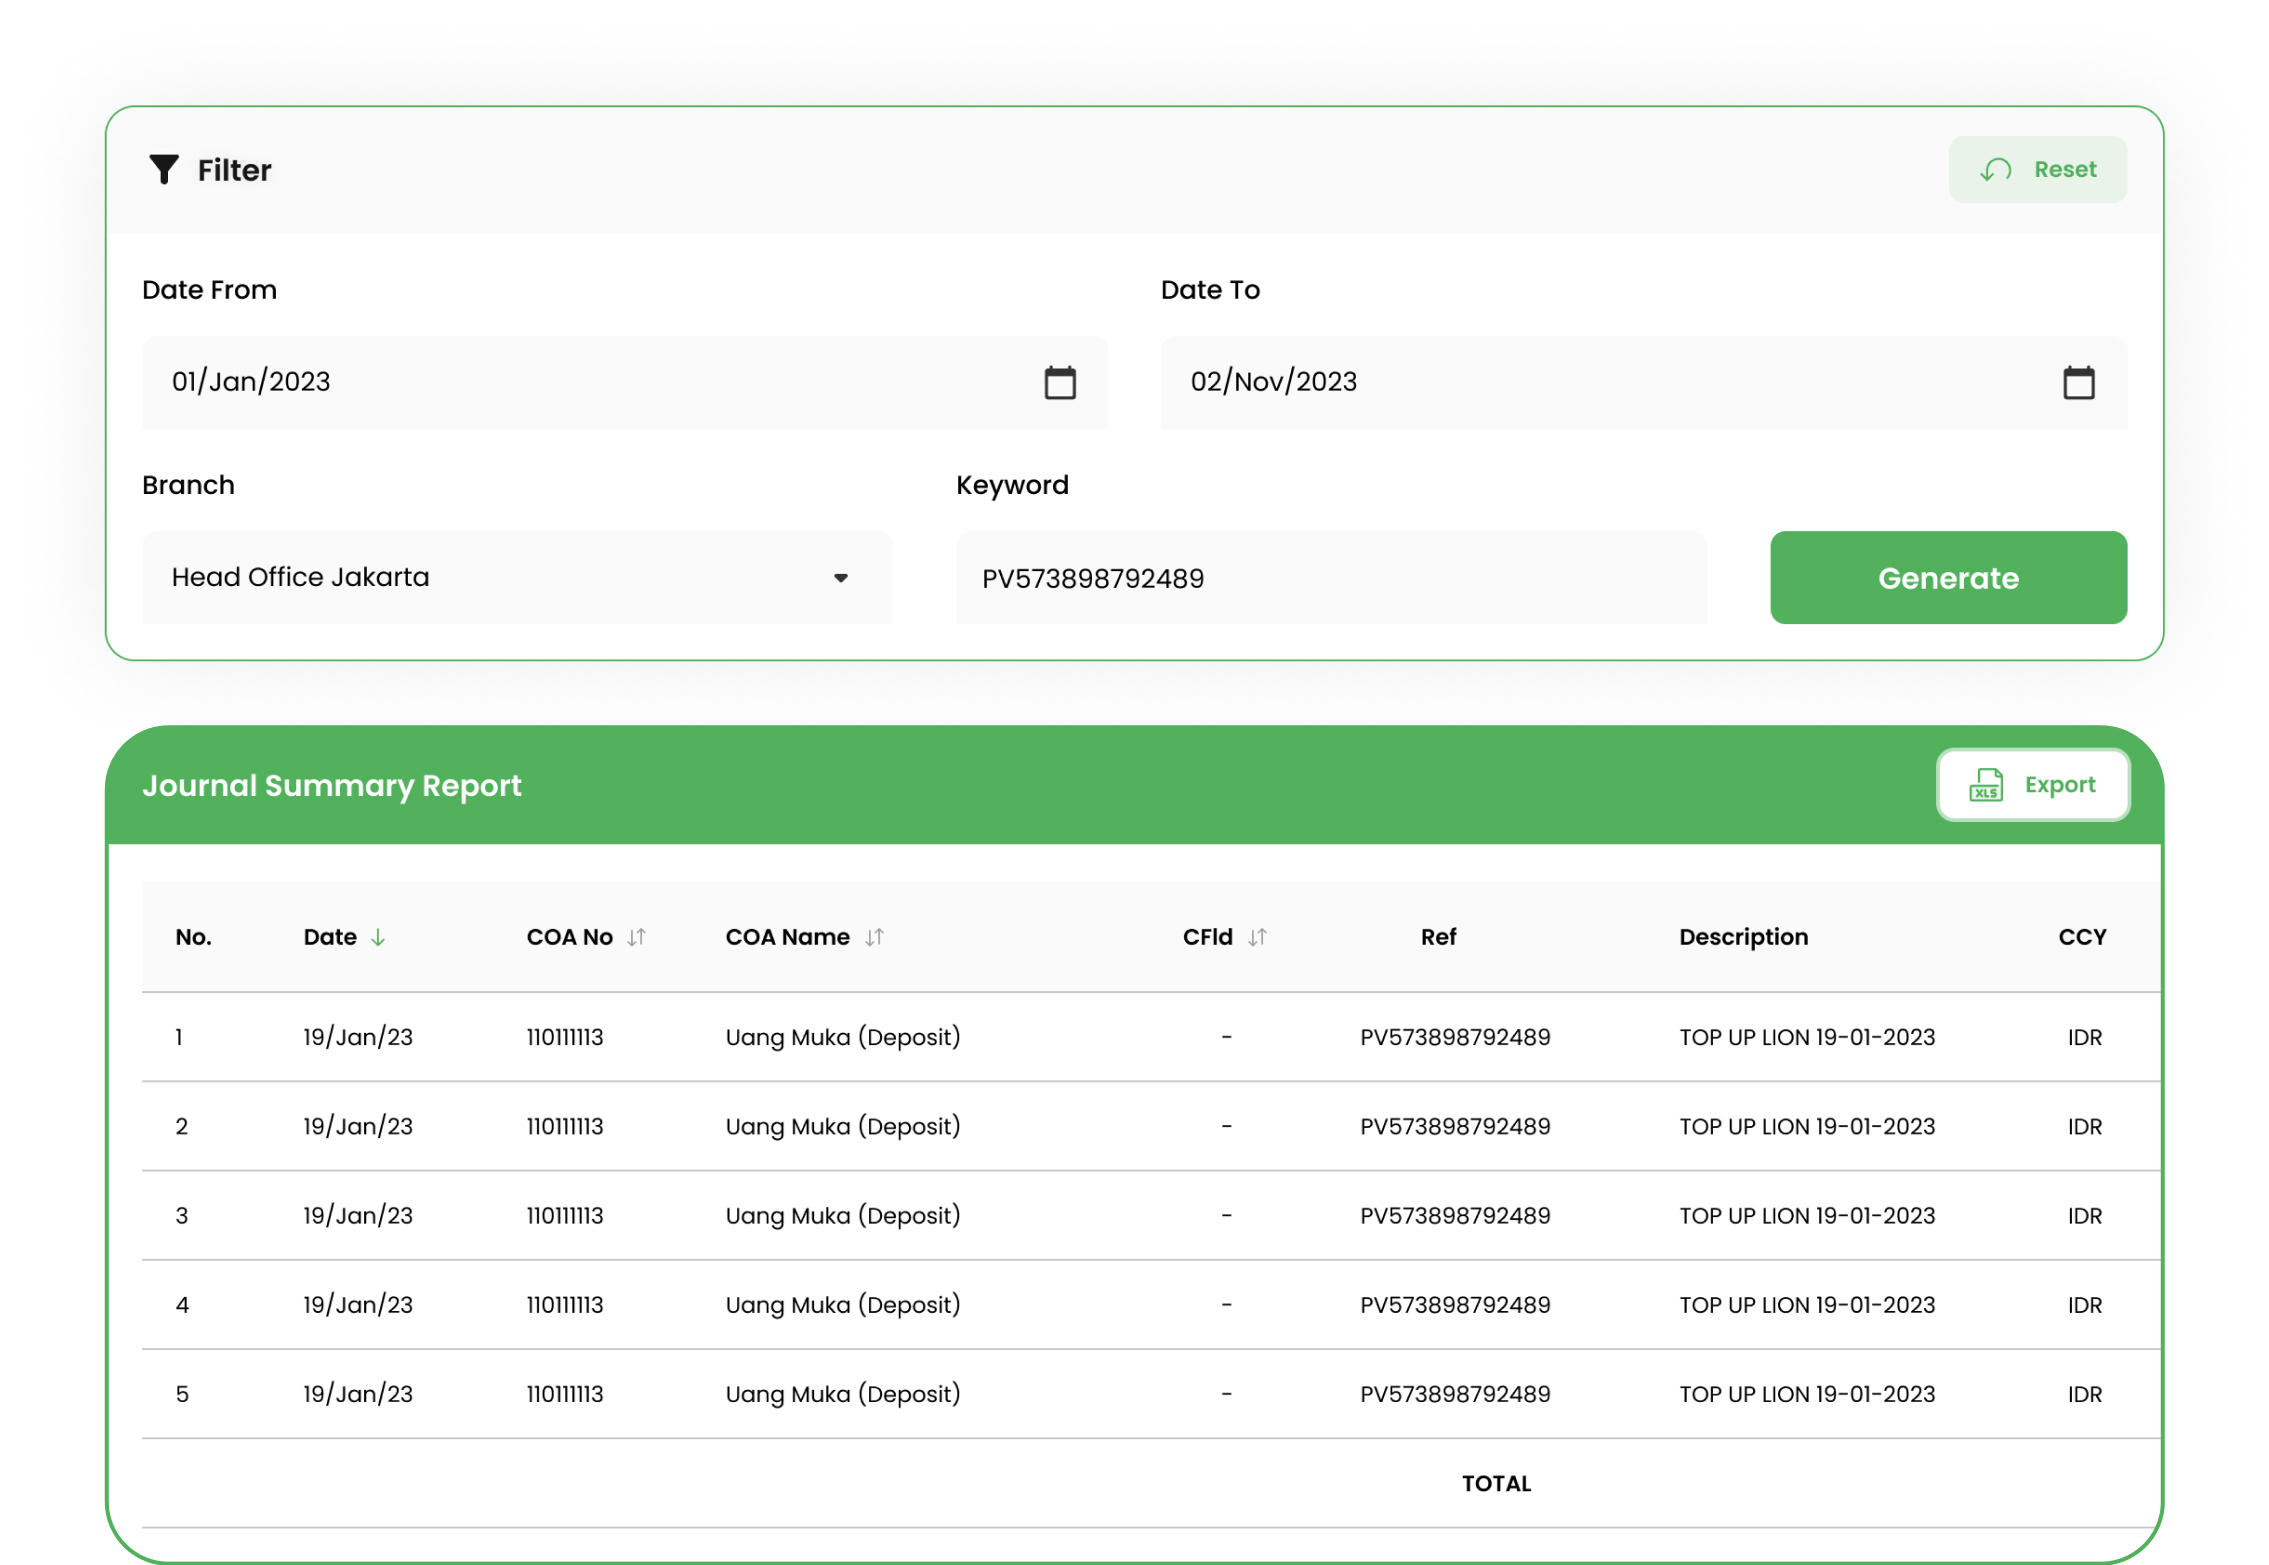Image resolution: width=2269 pixels, height=1565 pixels.
Task: Click date 19/Jan/23 in row 4
Action: (358, 1305)
